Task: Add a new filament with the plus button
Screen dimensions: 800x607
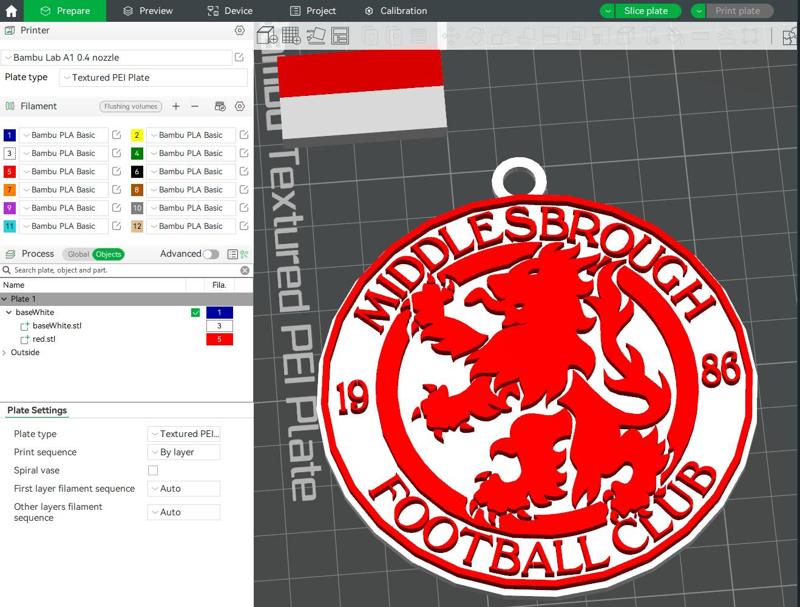Action: click(176, 106)
